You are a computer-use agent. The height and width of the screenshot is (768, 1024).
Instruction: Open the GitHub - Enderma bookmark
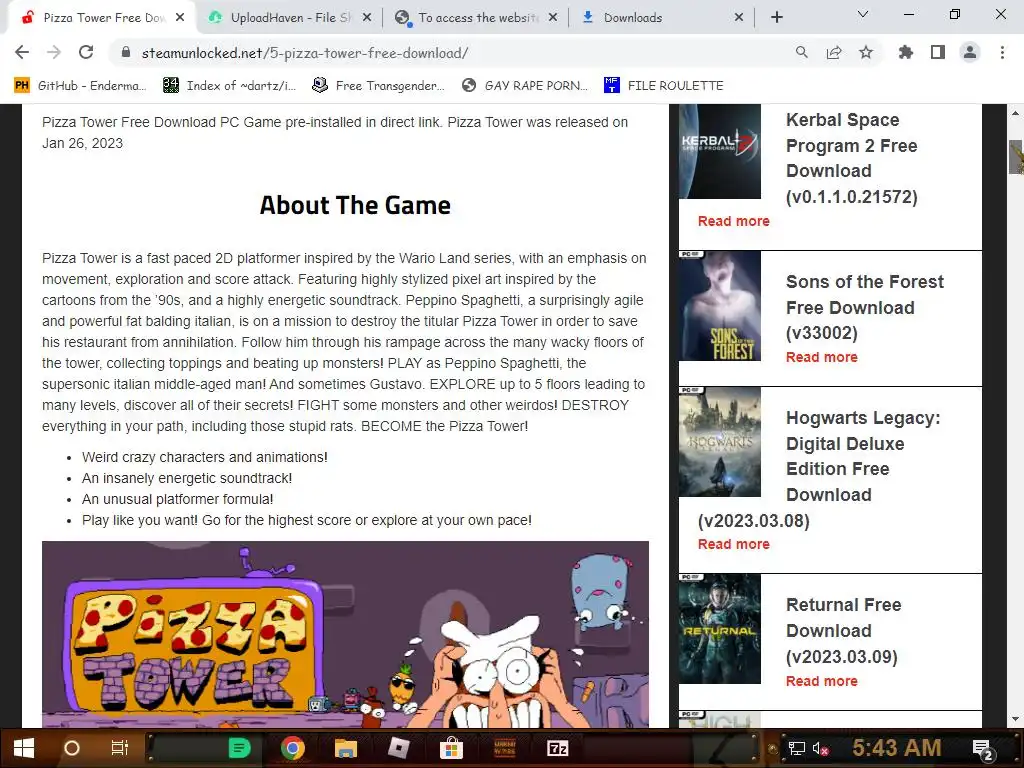click(x=80, y=86)
